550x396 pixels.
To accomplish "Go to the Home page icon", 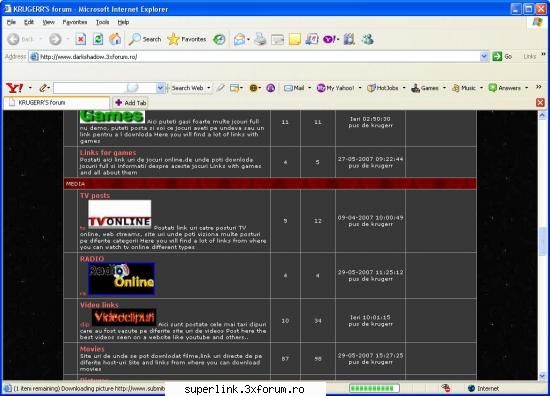I will (115, 39).
